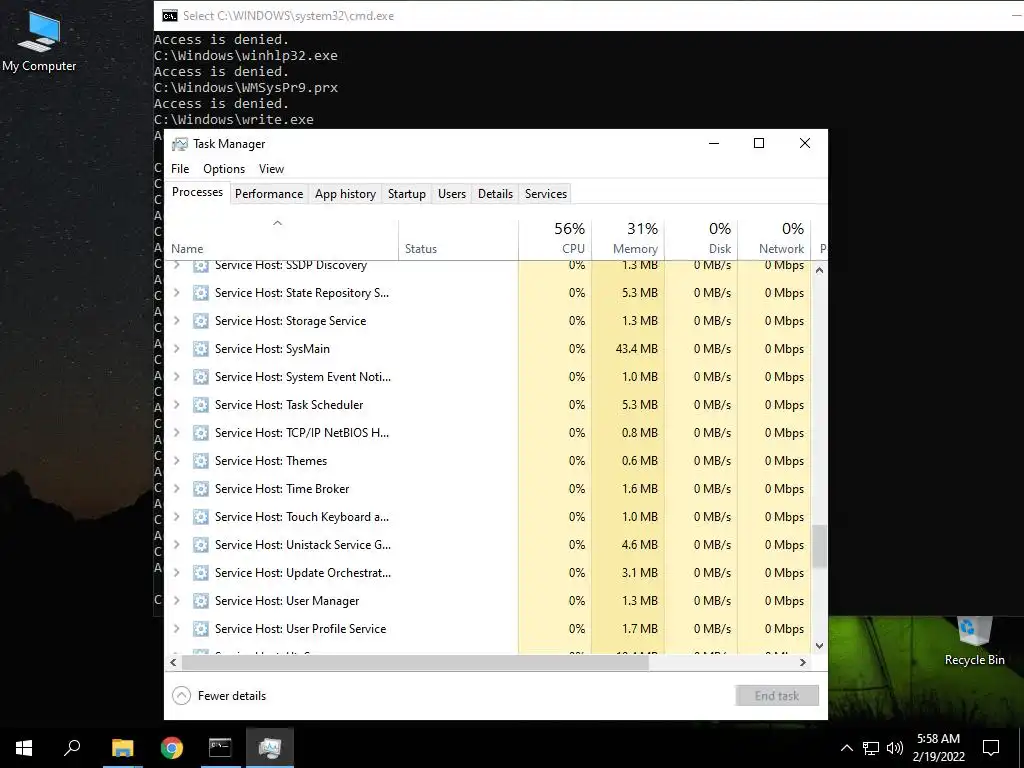Click the horizontal scrollbar thumb
The width and height of the screenshot is (1024, 768).
pos(415,662)
